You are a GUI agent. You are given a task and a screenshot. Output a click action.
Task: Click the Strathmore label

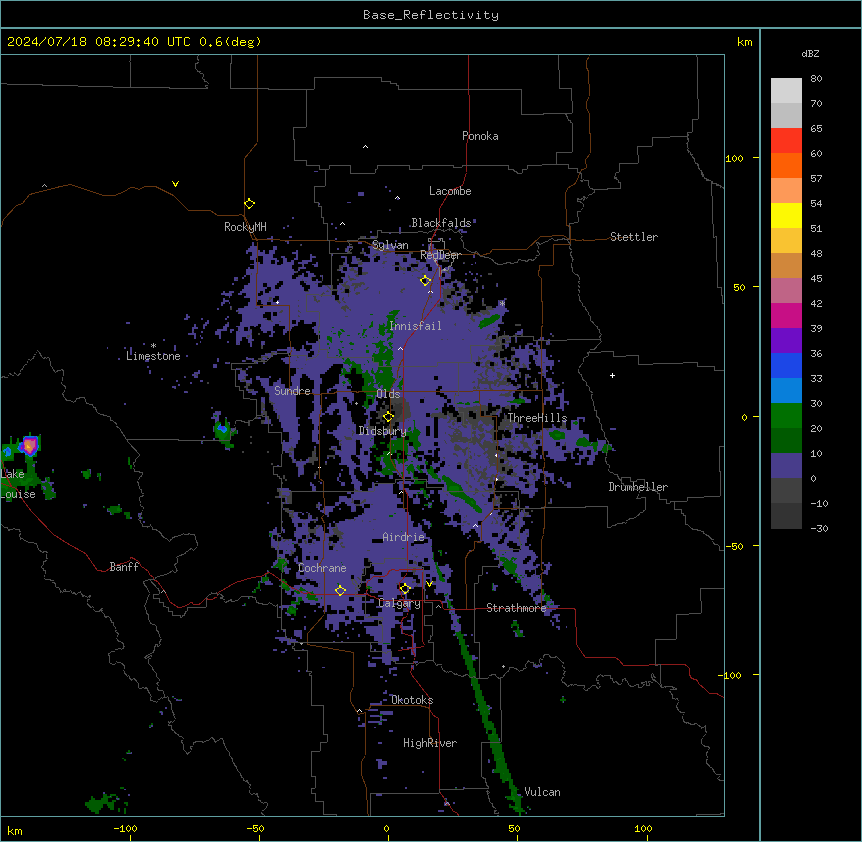(516, 608)
